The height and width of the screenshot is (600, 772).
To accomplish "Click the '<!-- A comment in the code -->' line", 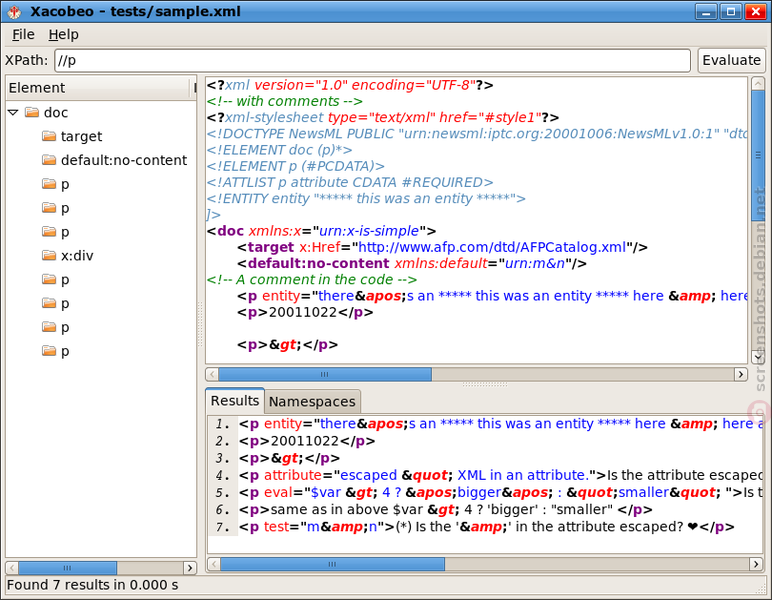I will pyautogui.click(x=312, y=280).
